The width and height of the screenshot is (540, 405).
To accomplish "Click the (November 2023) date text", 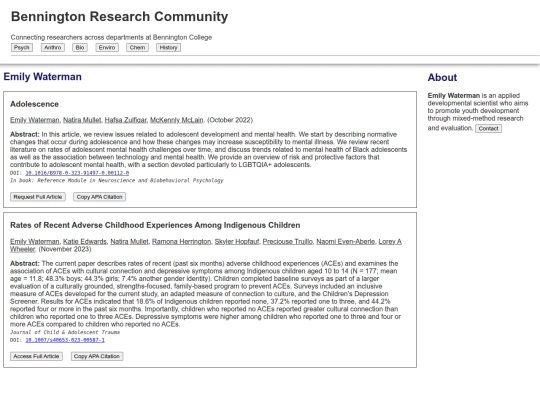I will point(65,249).
